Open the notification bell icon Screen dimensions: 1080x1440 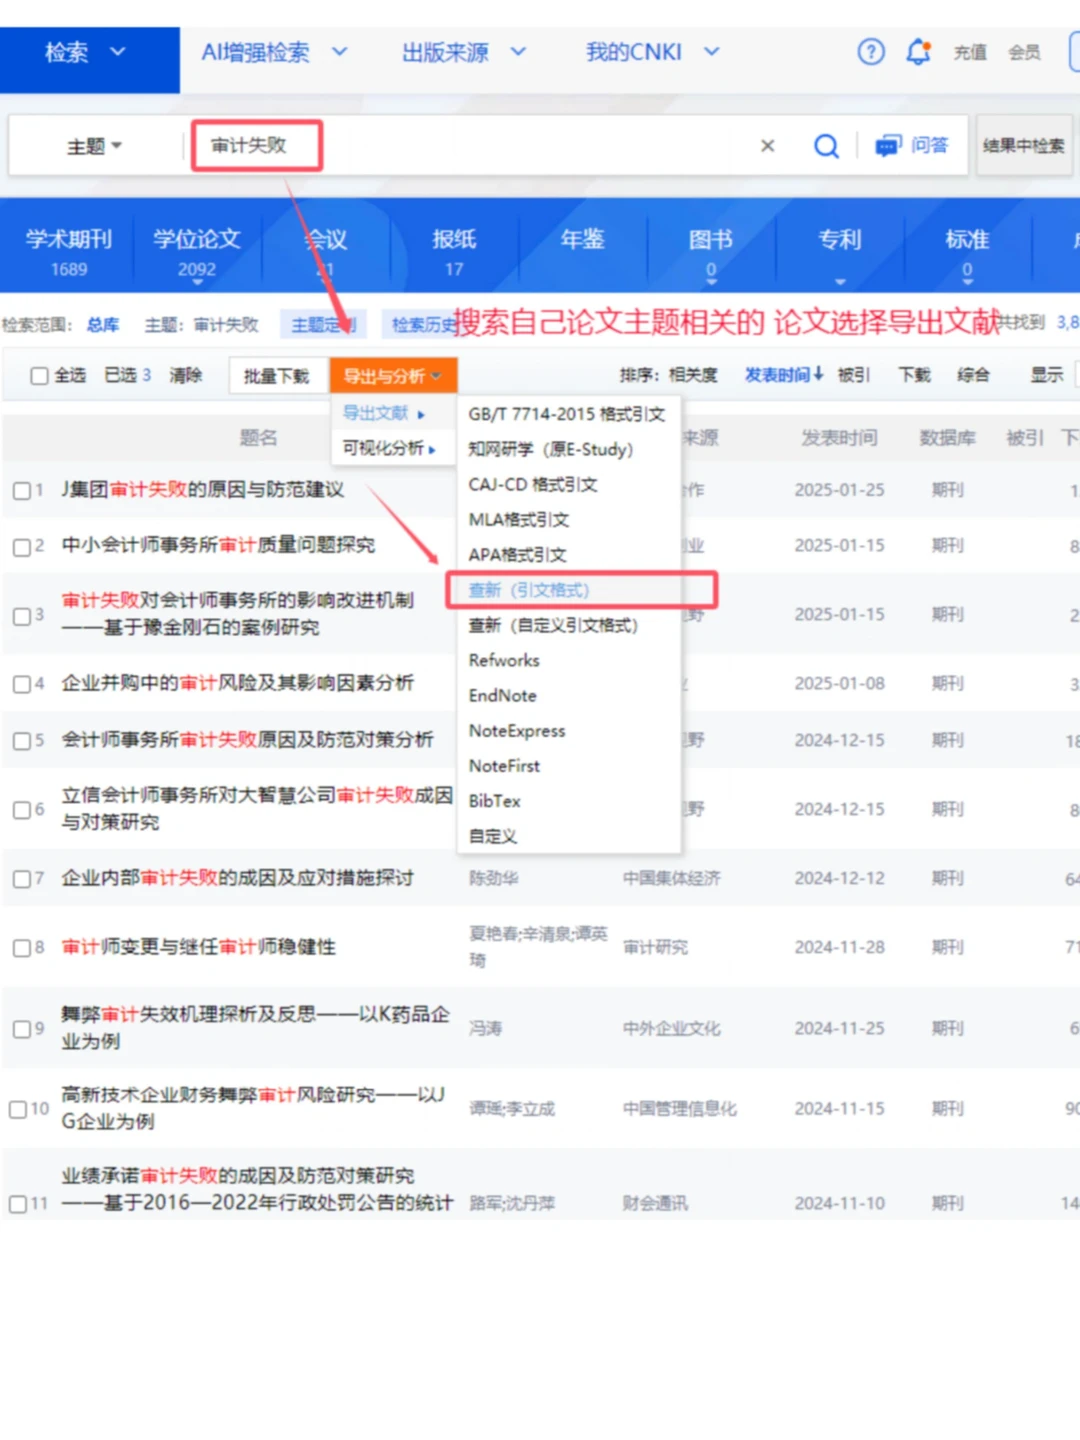point(918,52)
